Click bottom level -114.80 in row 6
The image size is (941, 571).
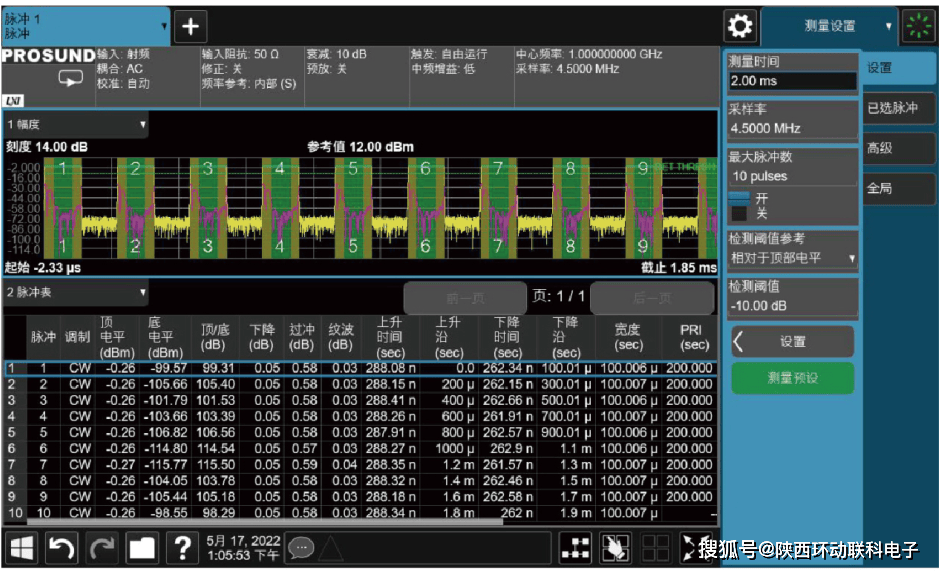(166, 449)
